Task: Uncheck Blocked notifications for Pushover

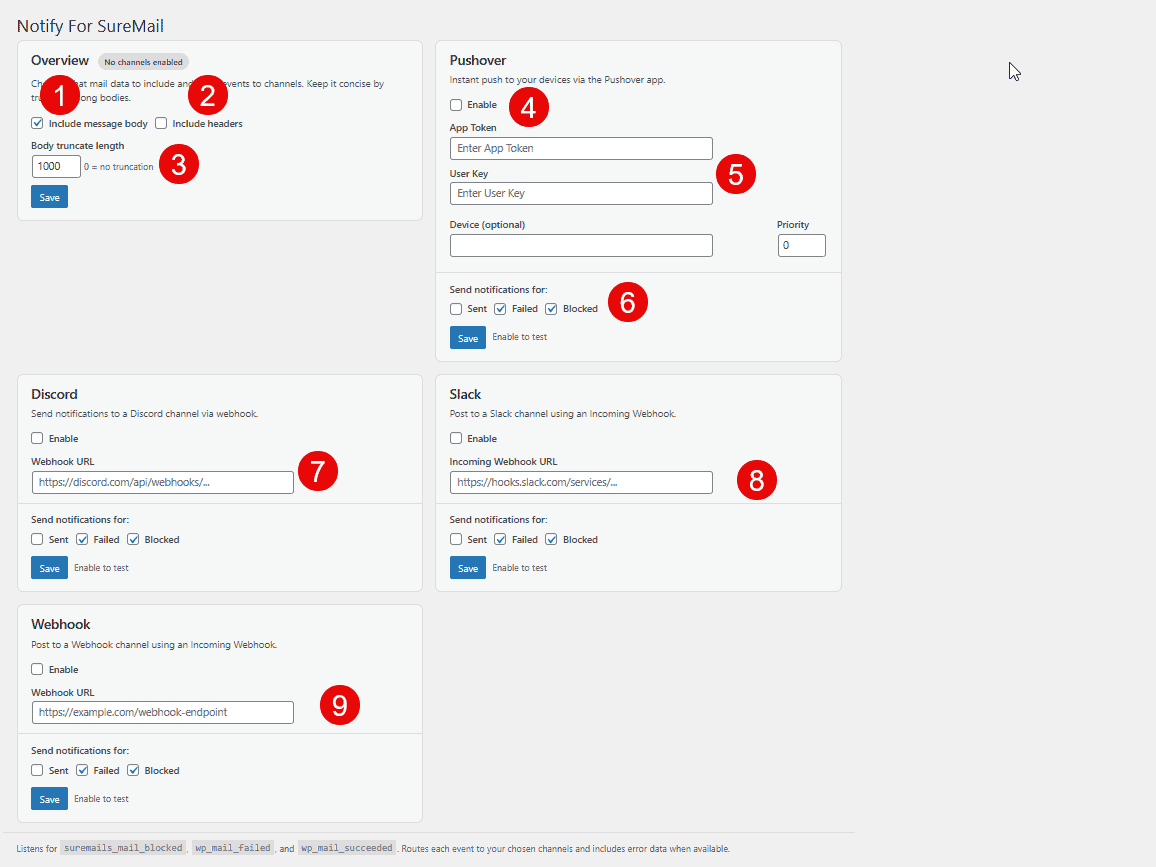Action: 551,309
